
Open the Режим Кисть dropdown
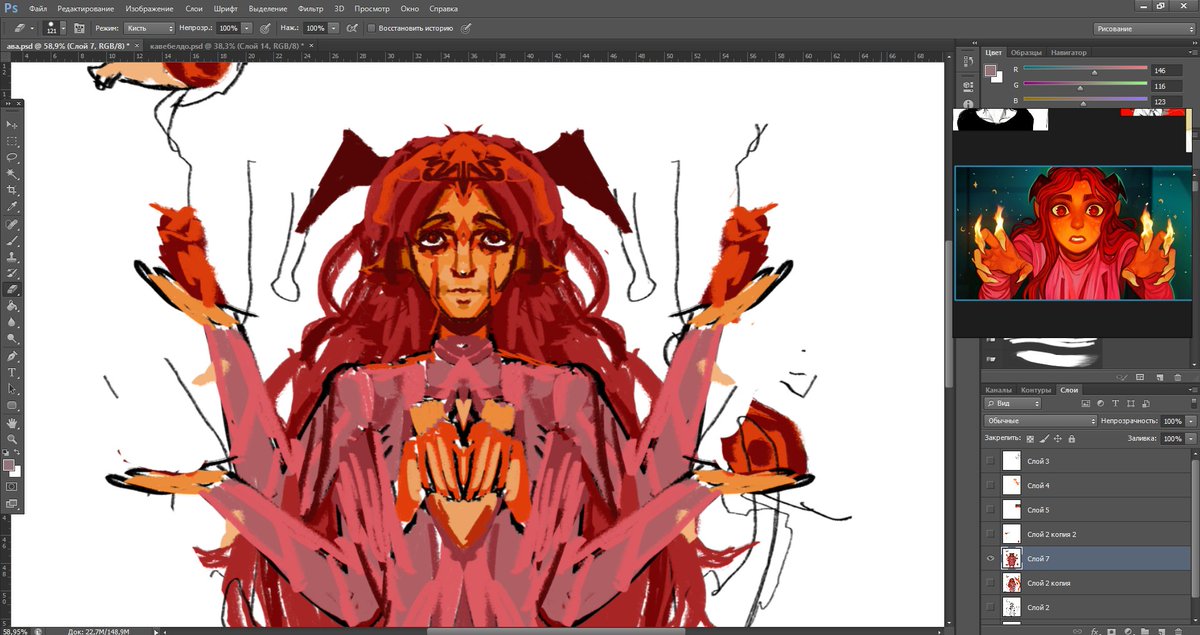pyautogui.click(x=149, y=28)
